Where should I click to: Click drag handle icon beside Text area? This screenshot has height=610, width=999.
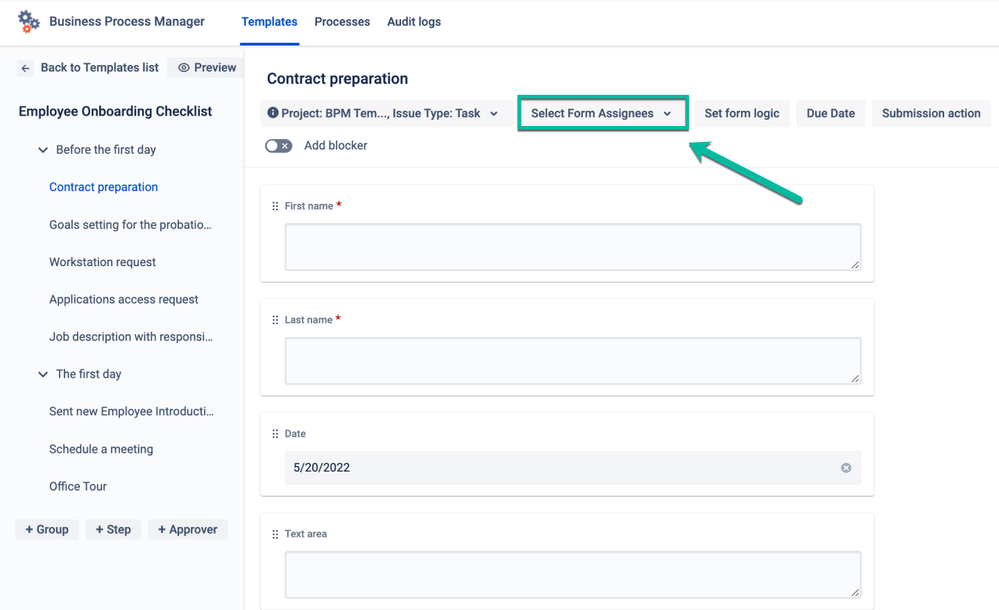pos(275,534)
